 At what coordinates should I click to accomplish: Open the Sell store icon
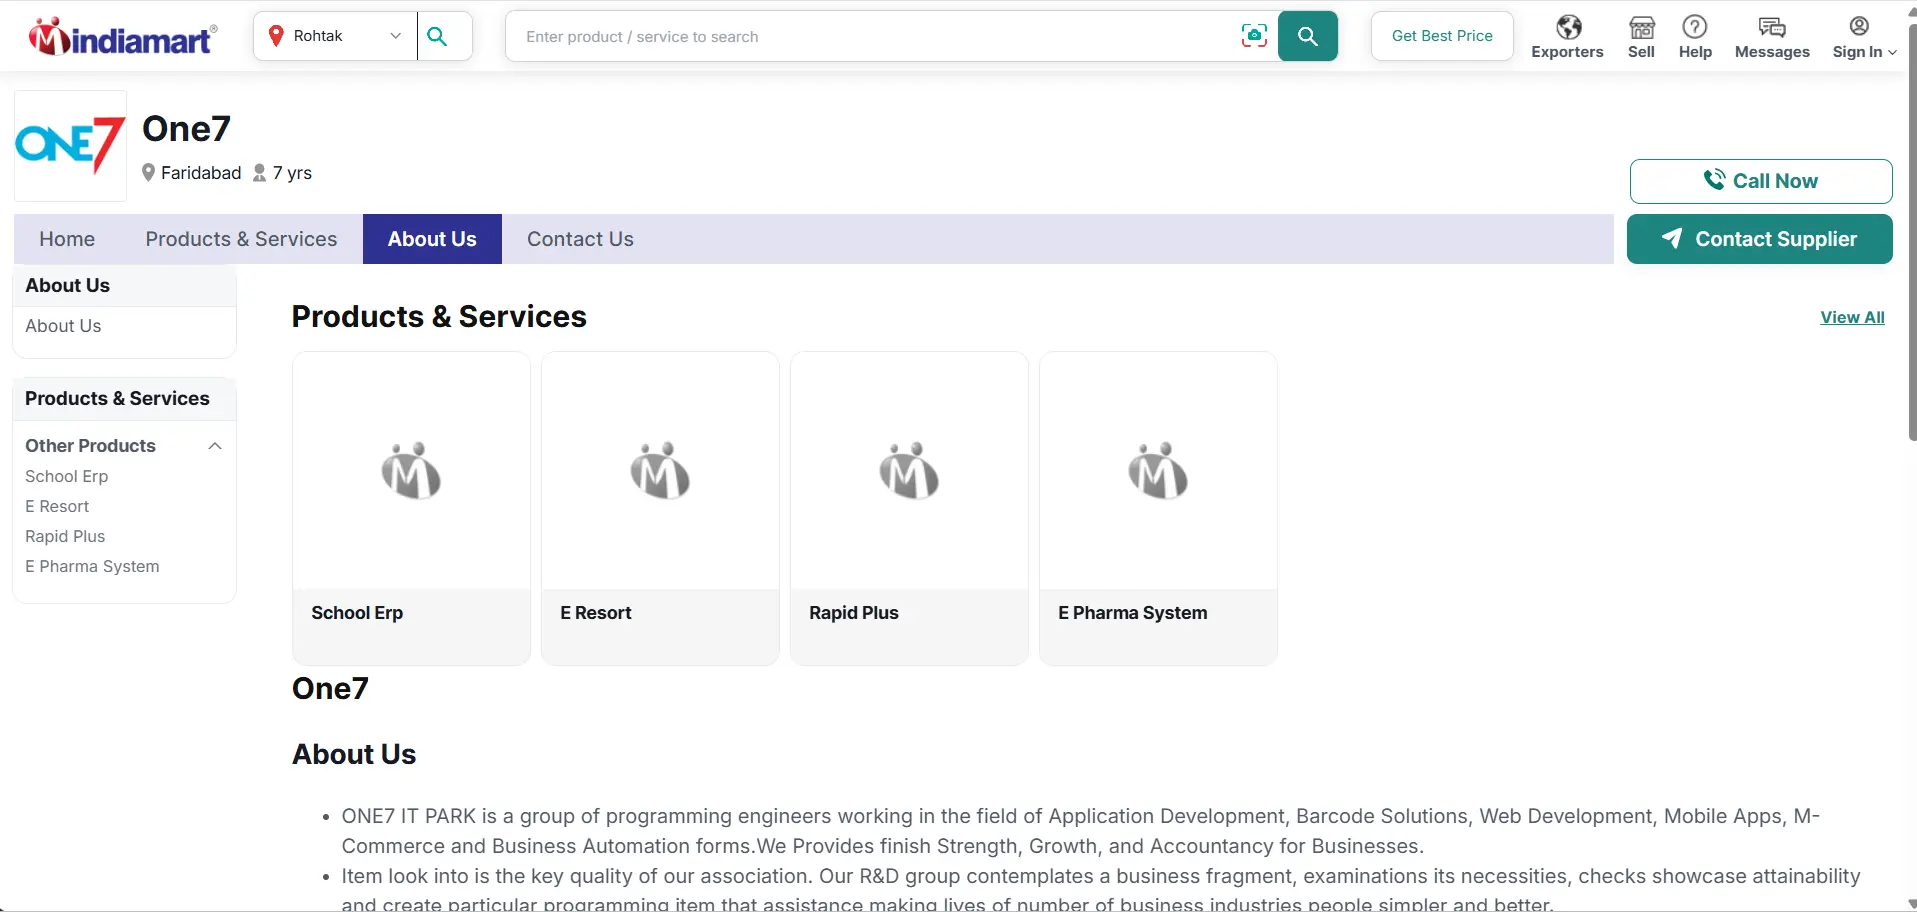click(1641, 27)
